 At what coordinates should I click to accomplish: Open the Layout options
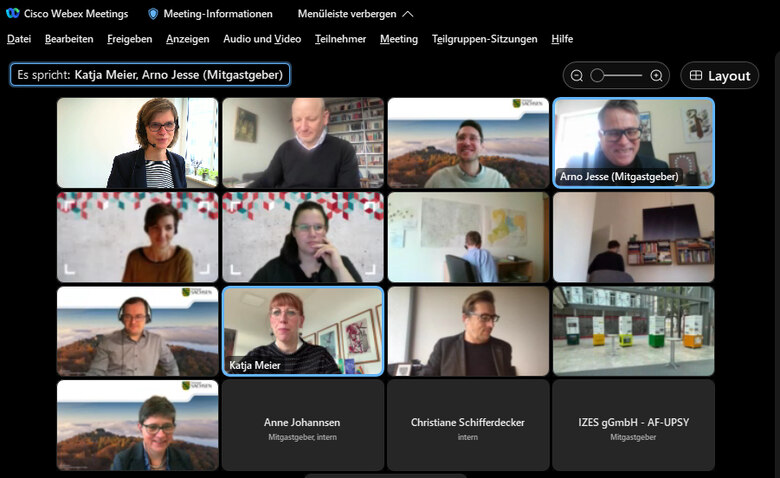pyautogui.click(x=719, y=76)
